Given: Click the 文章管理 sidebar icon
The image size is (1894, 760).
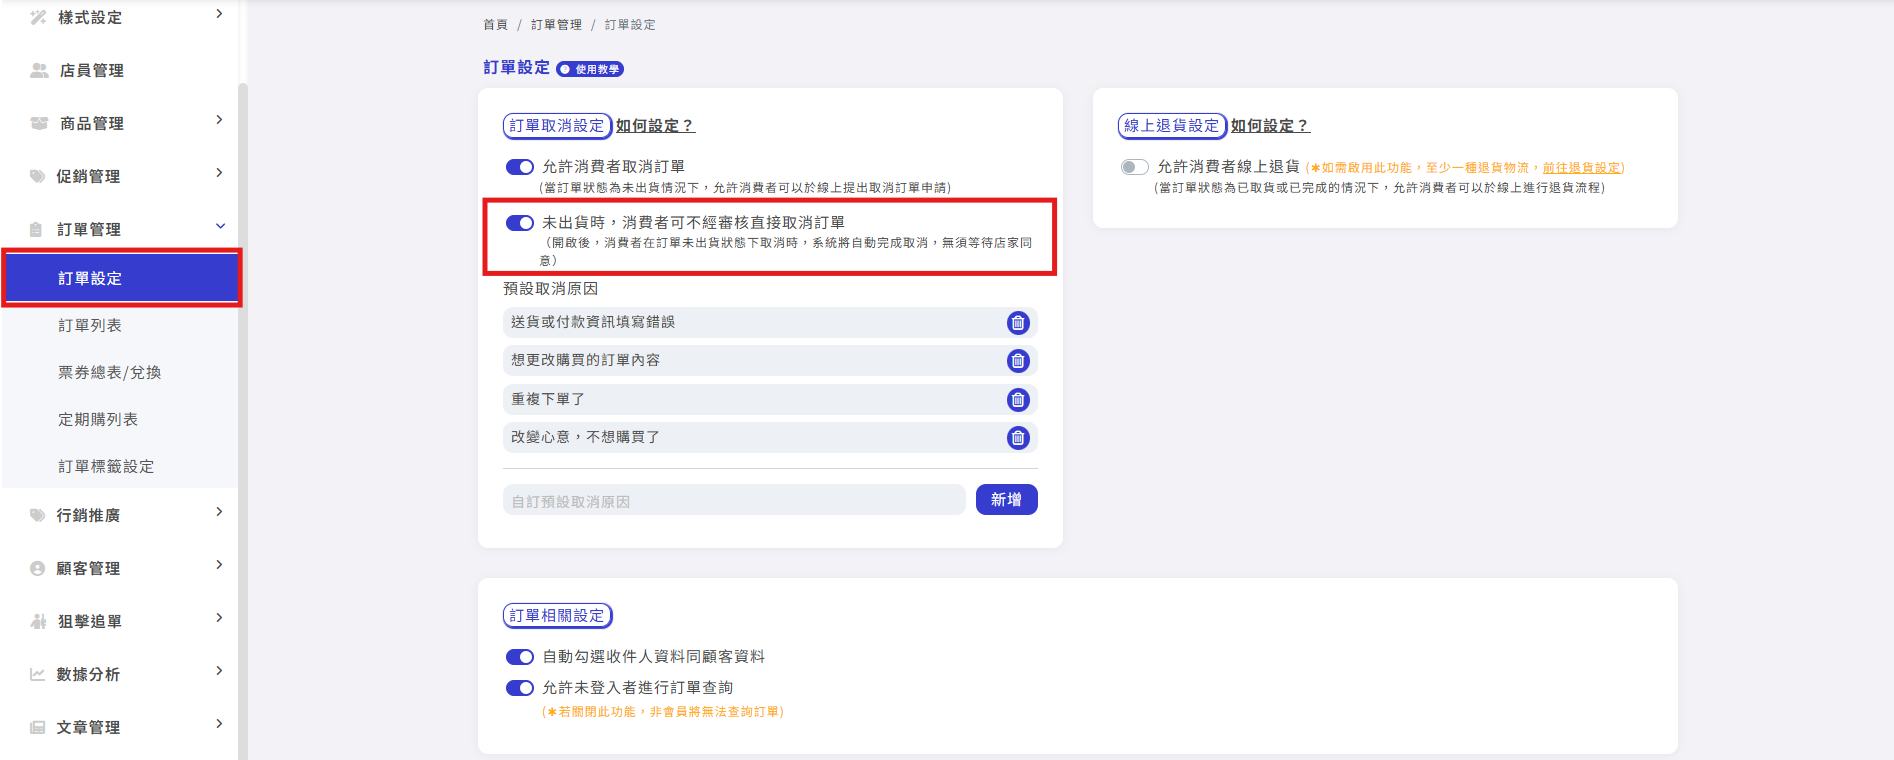Looking at the screenshot, I should [37, 727].
